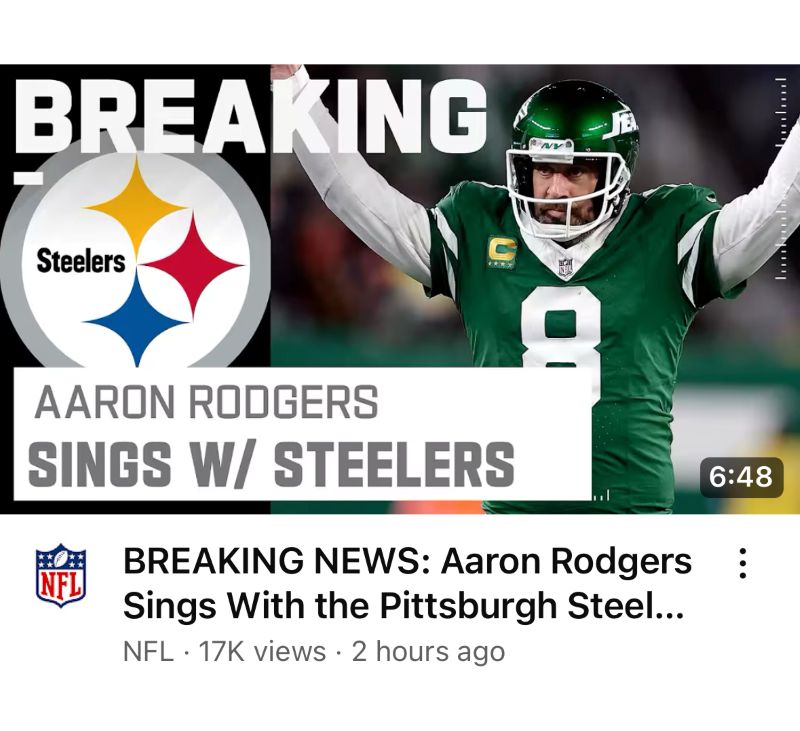Click the 6:48 duration badge
Viewport: 800px width, 731px height.
coord(741,477)
